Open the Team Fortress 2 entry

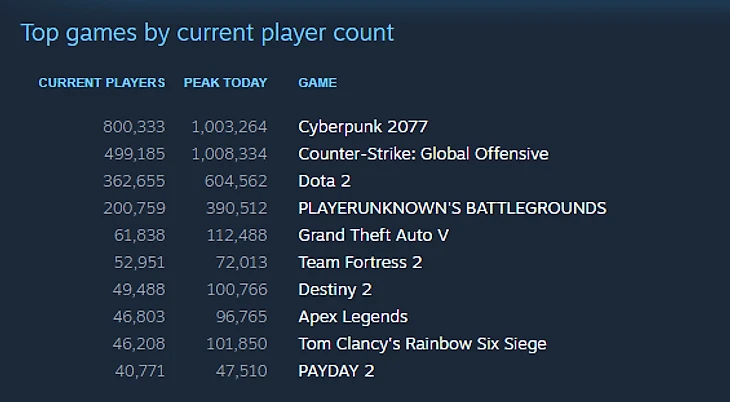click(360, 262)
